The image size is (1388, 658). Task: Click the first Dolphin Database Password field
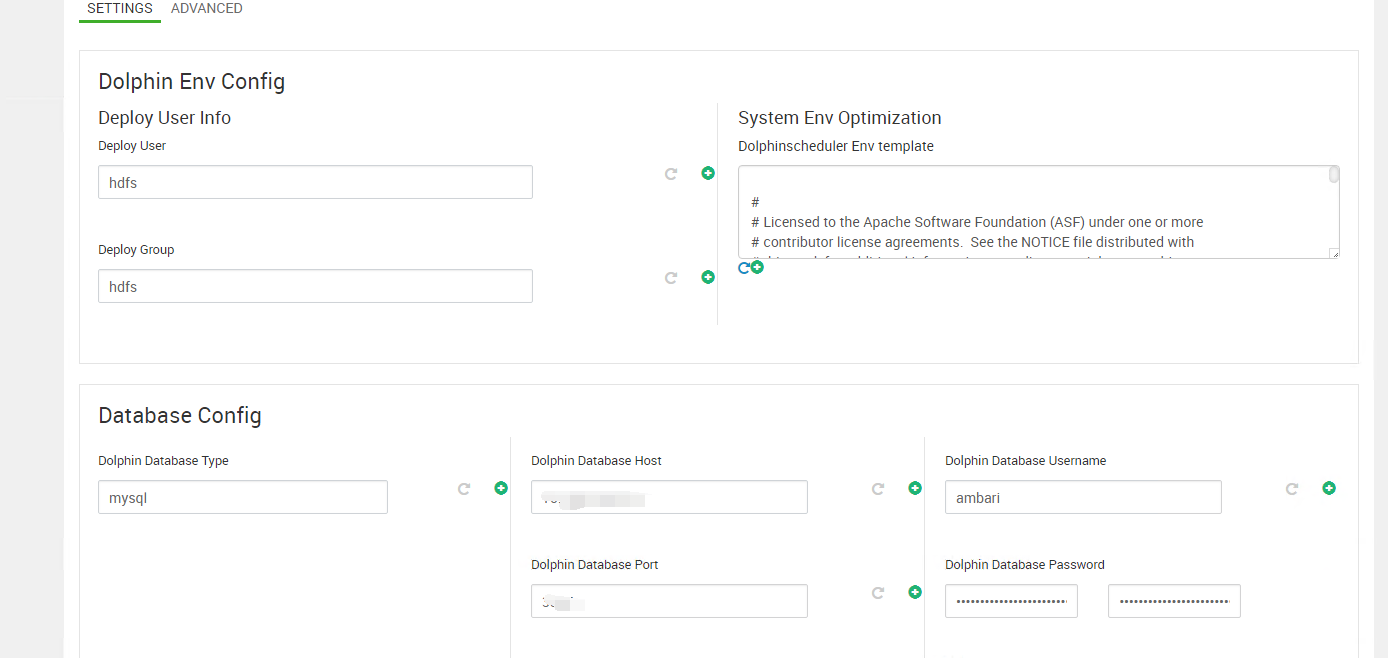1011,601
